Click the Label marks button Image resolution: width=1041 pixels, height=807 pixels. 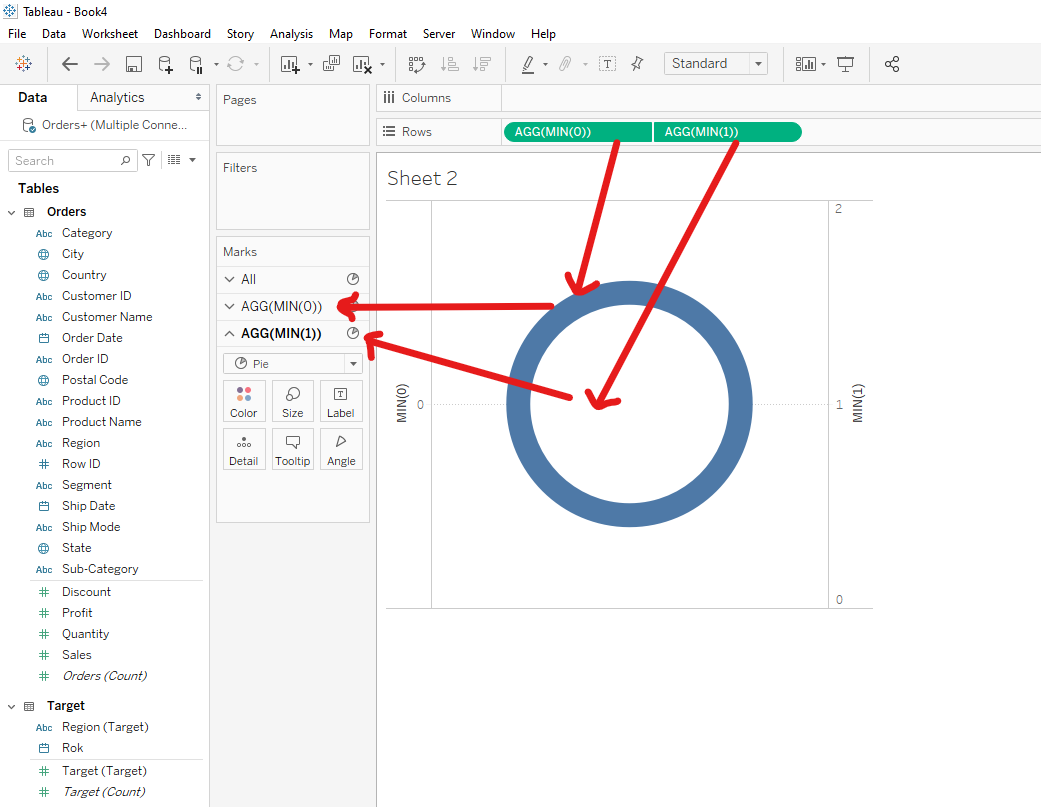coord(340,401)
